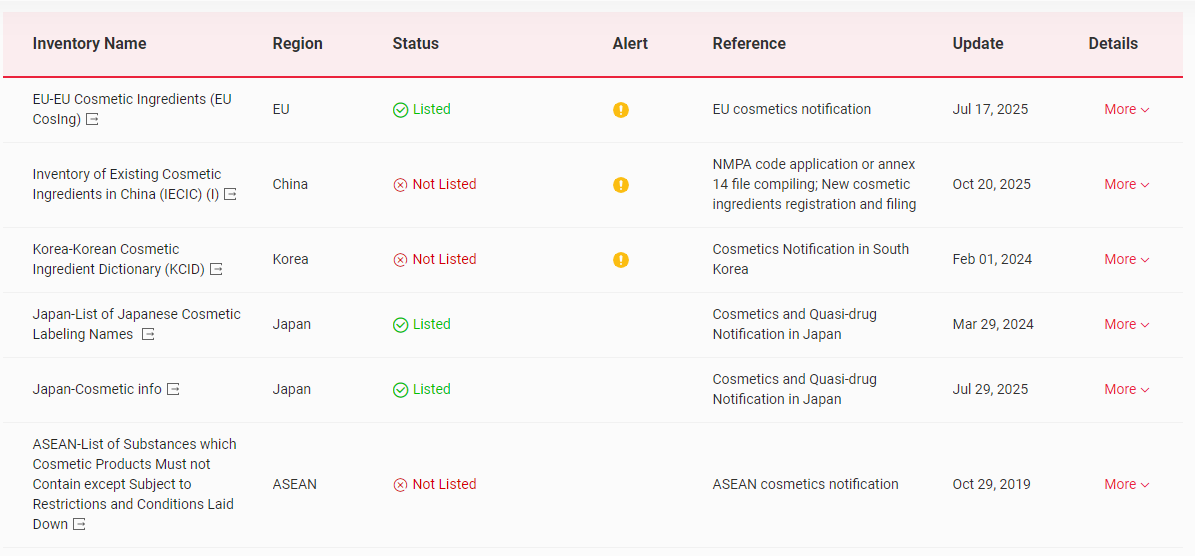This screenshot has width=1196, height=556.
Task: Click the Update column header
Action: 977,44
